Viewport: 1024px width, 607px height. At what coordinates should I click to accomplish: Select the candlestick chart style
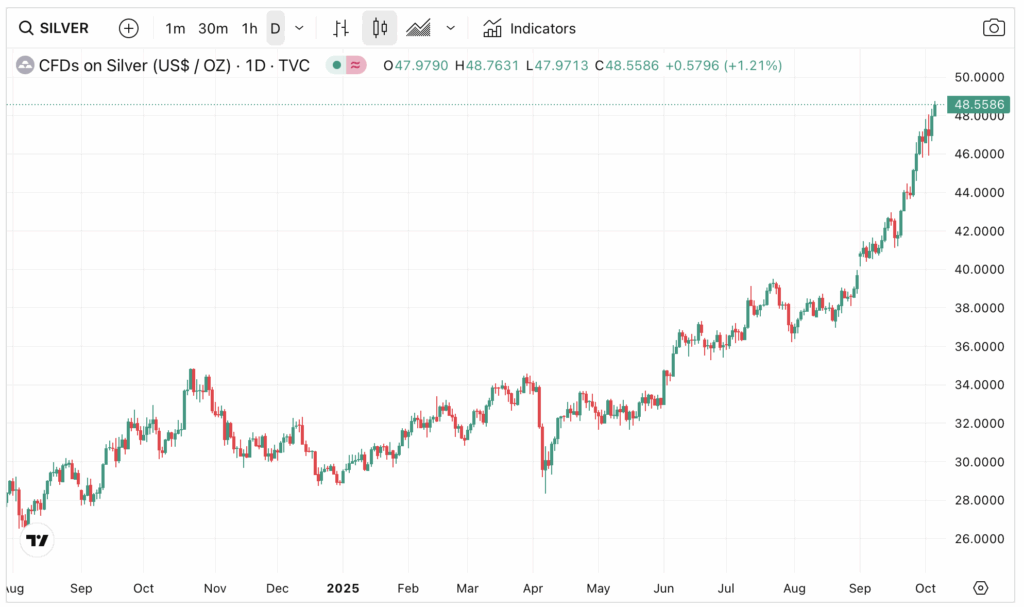click(x=379, y=28)
